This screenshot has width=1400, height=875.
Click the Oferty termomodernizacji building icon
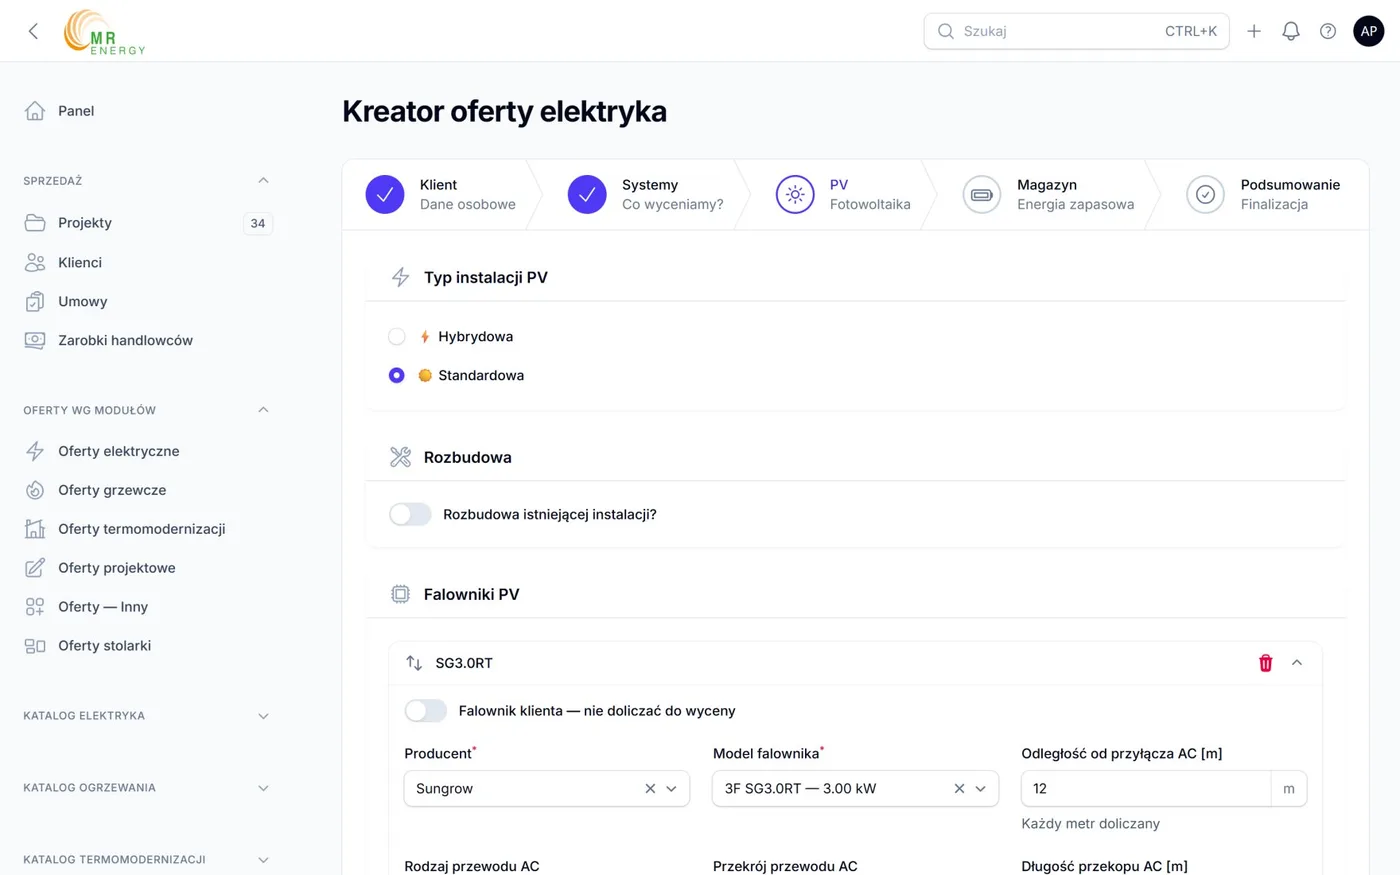[x=35, y=529]
